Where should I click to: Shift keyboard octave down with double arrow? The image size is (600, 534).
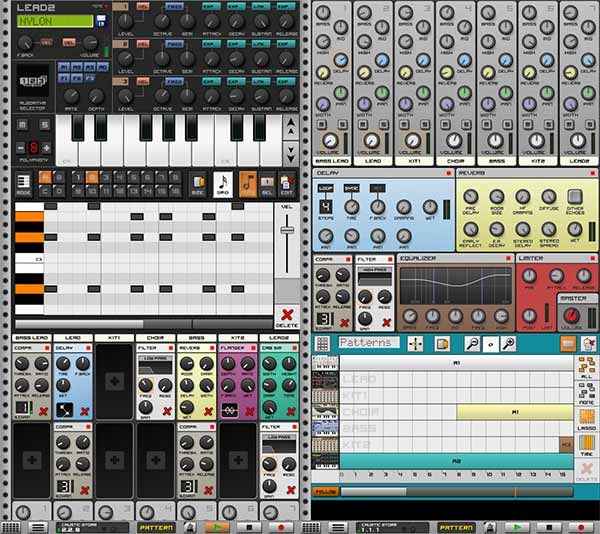(x=291, y=154)
